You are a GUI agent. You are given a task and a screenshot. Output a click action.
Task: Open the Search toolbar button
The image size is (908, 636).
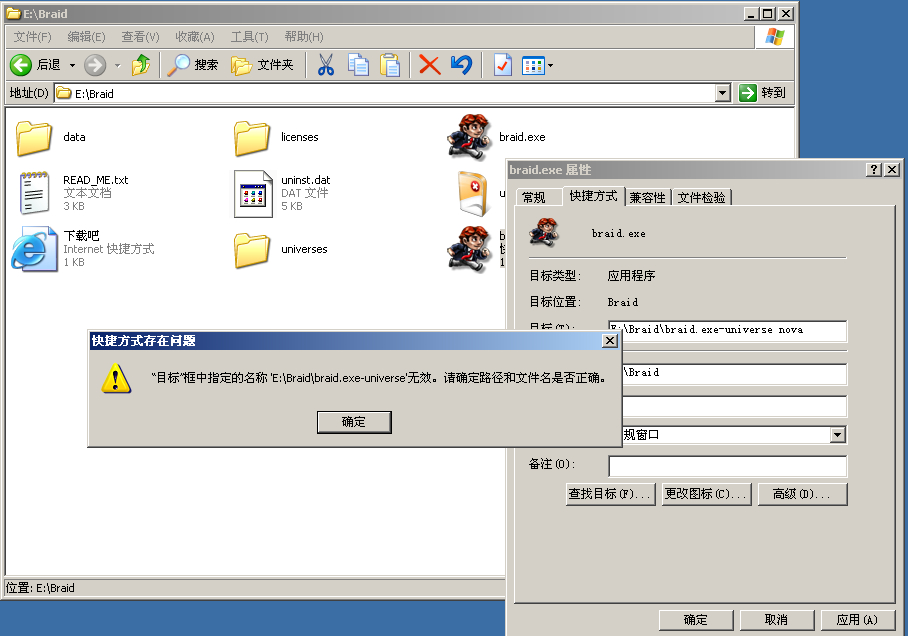coord(192,65)
